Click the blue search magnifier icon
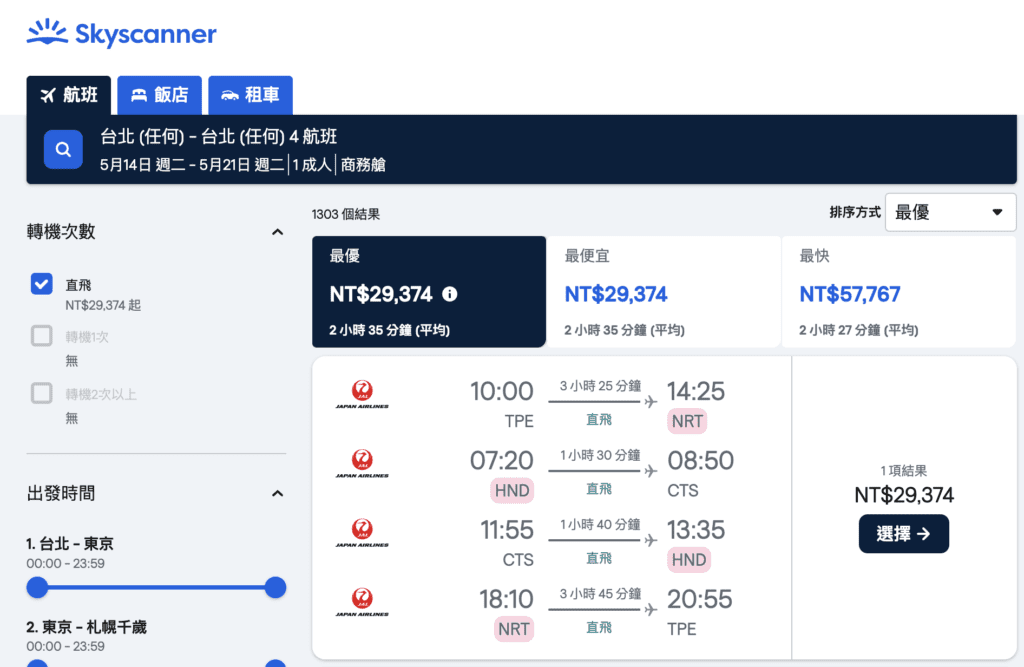Screen dimensions: 1024x667 coord(63,150)
